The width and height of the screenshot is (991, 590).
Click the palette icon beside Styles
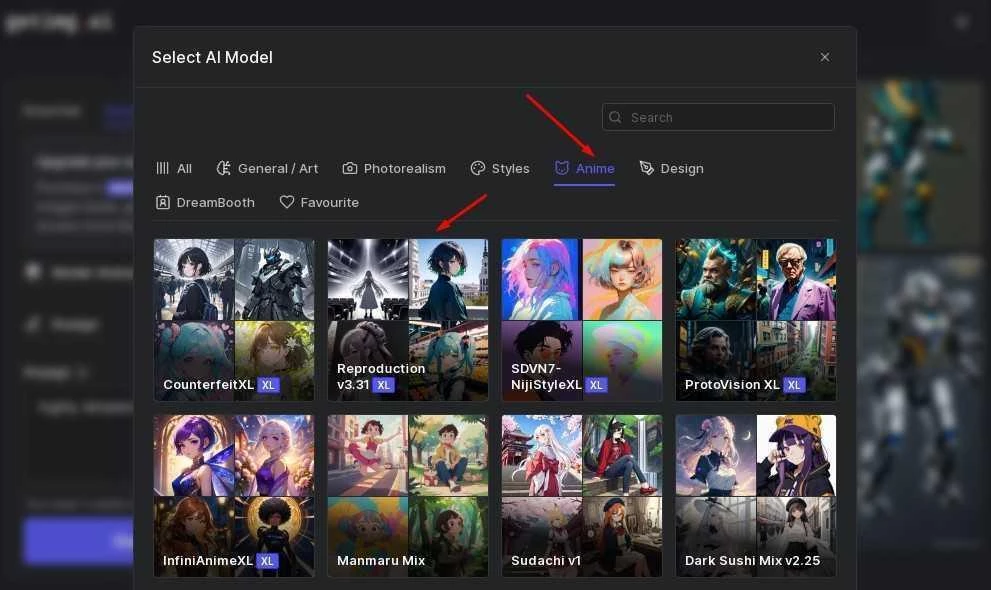pos(478,168)
